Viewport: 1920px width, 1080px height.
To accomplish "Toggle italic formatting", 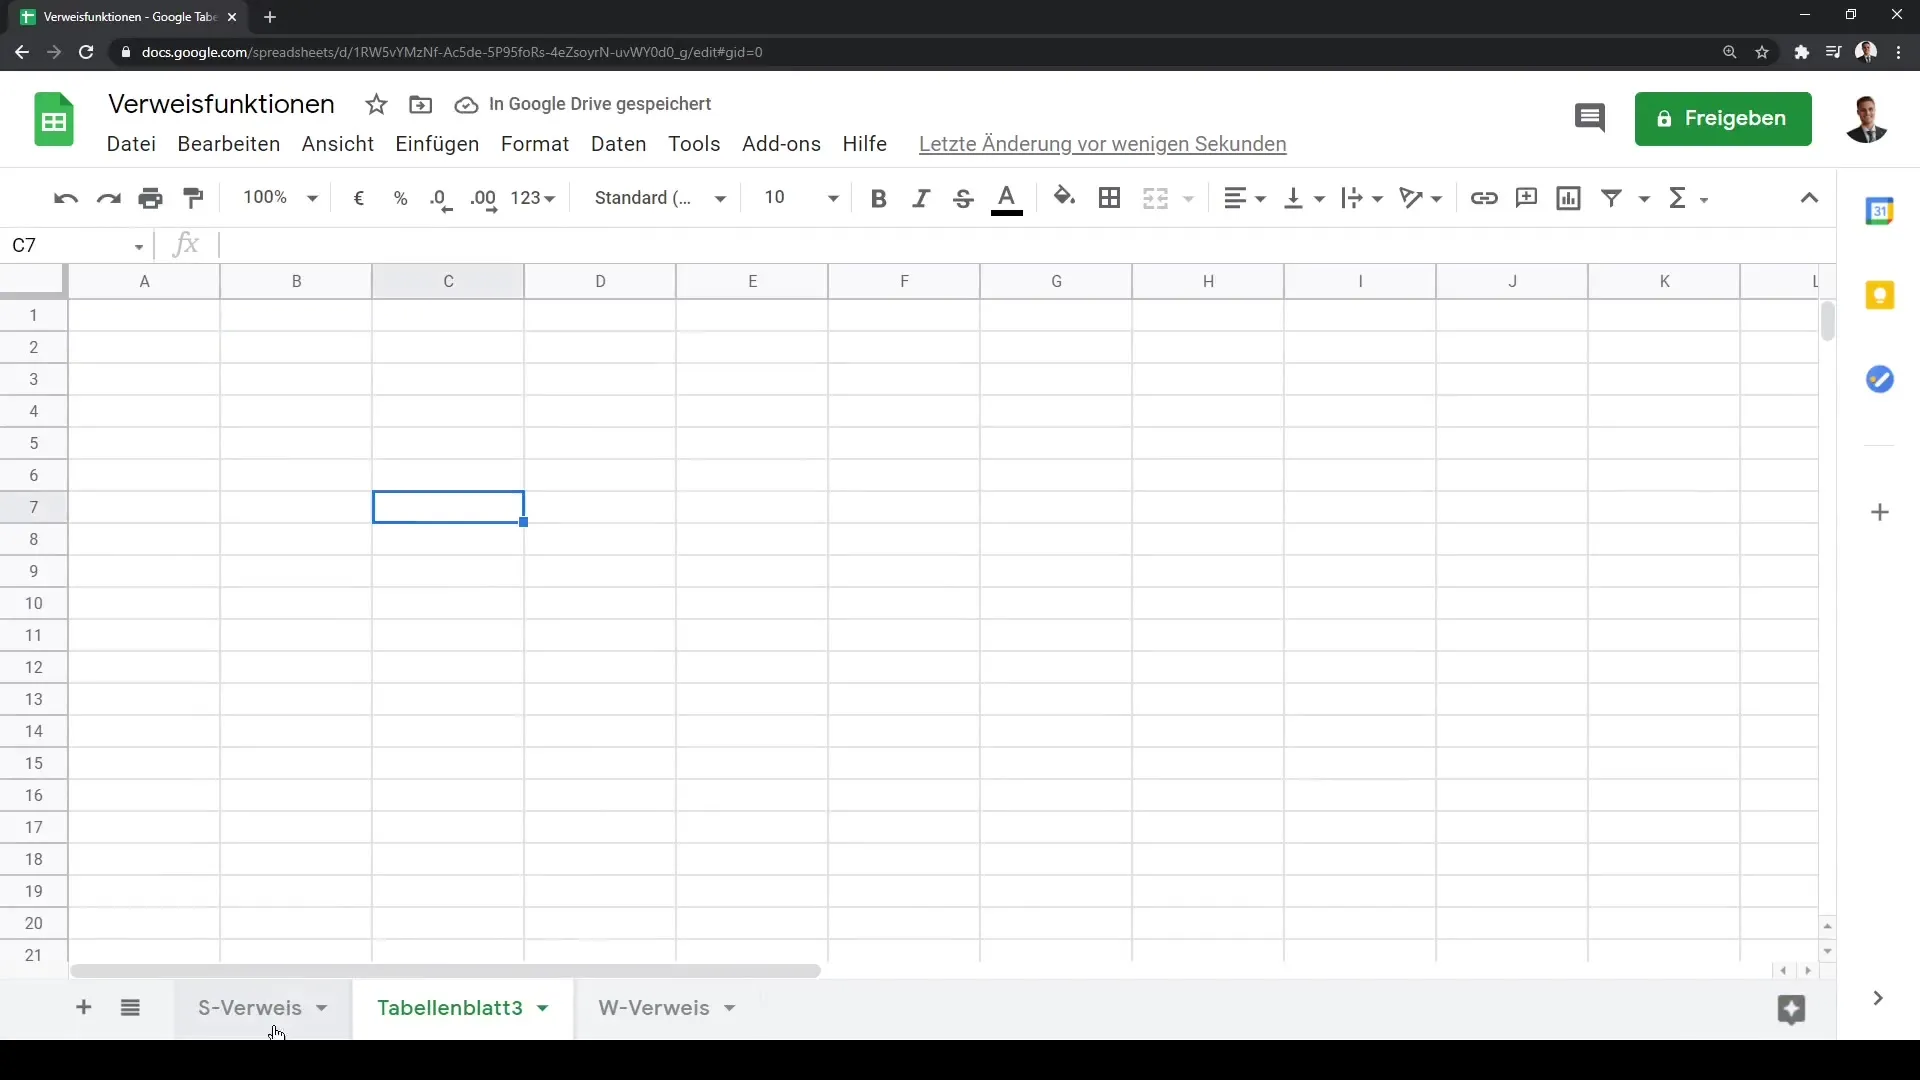I will tap(921, 198).
